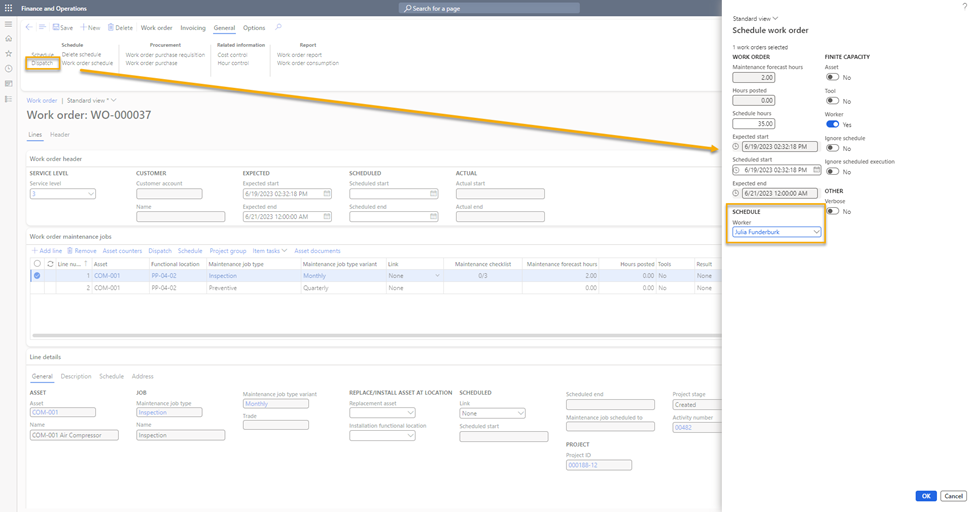
Task: Open the Invoicing ribbon tab
Action: 193,27
